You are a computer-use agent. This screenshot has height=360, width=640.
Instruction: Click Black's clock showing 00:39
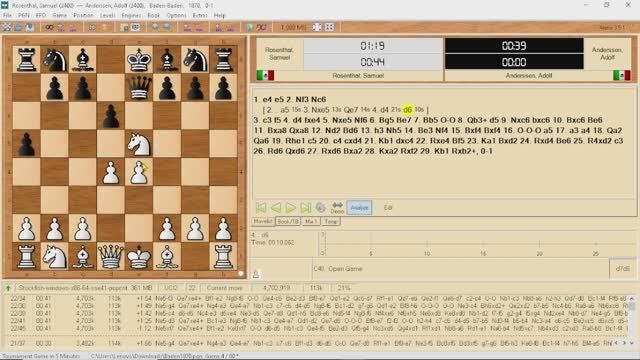point(514,46)
